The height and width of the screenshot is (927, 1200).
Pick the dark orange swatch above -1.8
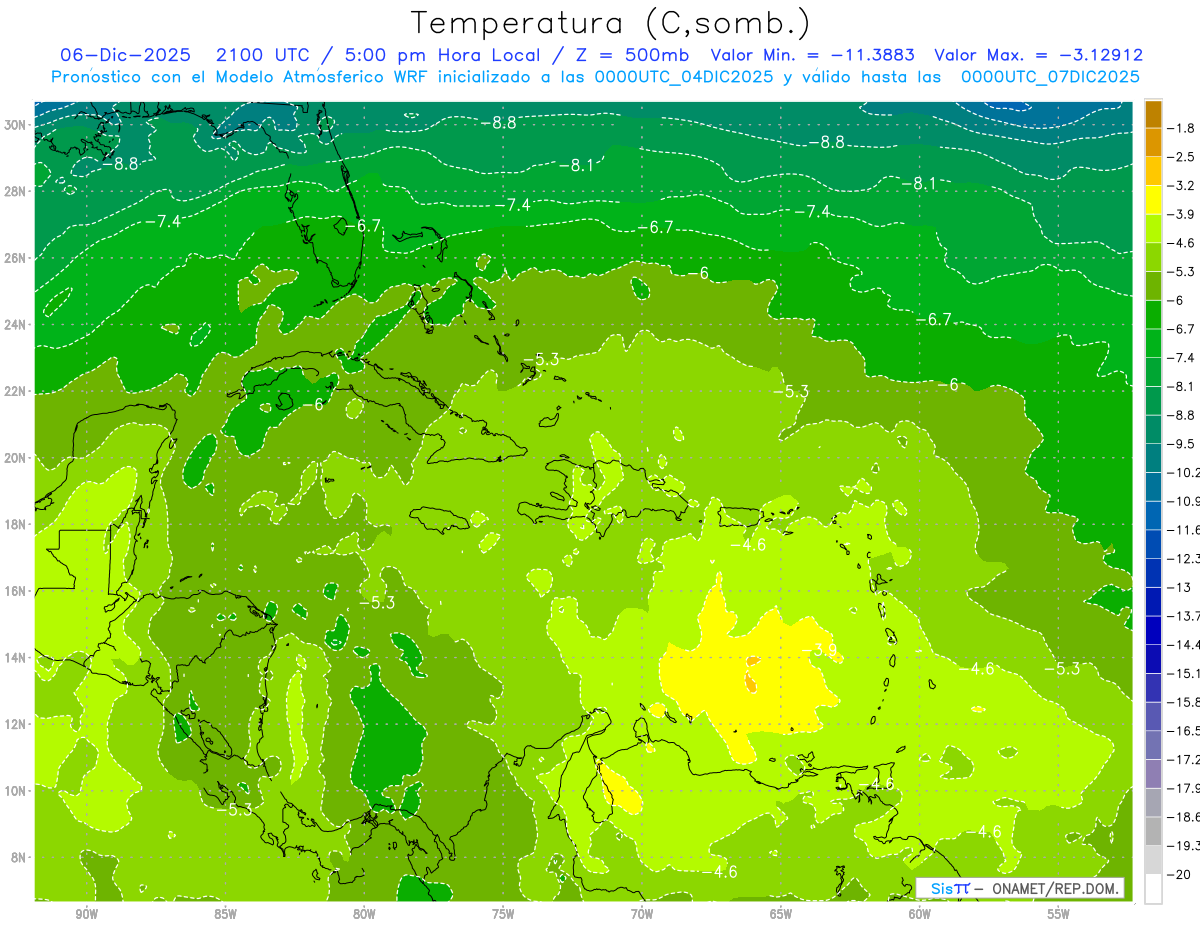coord(1153,114)
